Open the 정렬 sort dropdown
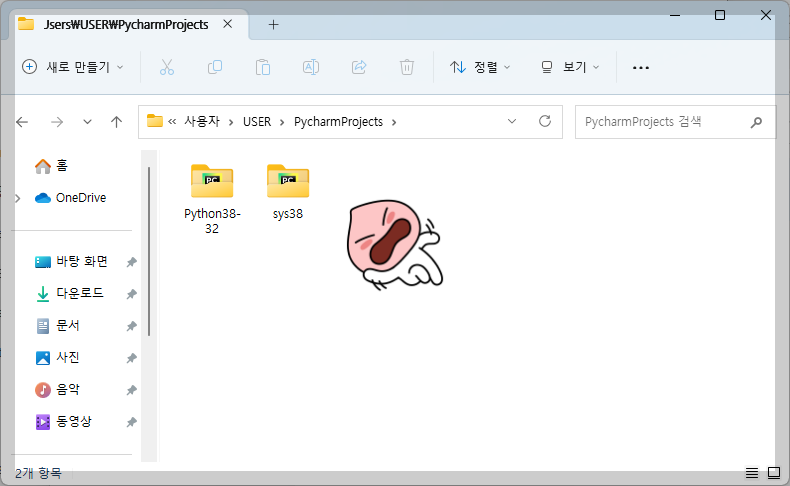Screen dimensions: 790x486 pyautogui.click(x=480, y=67)
